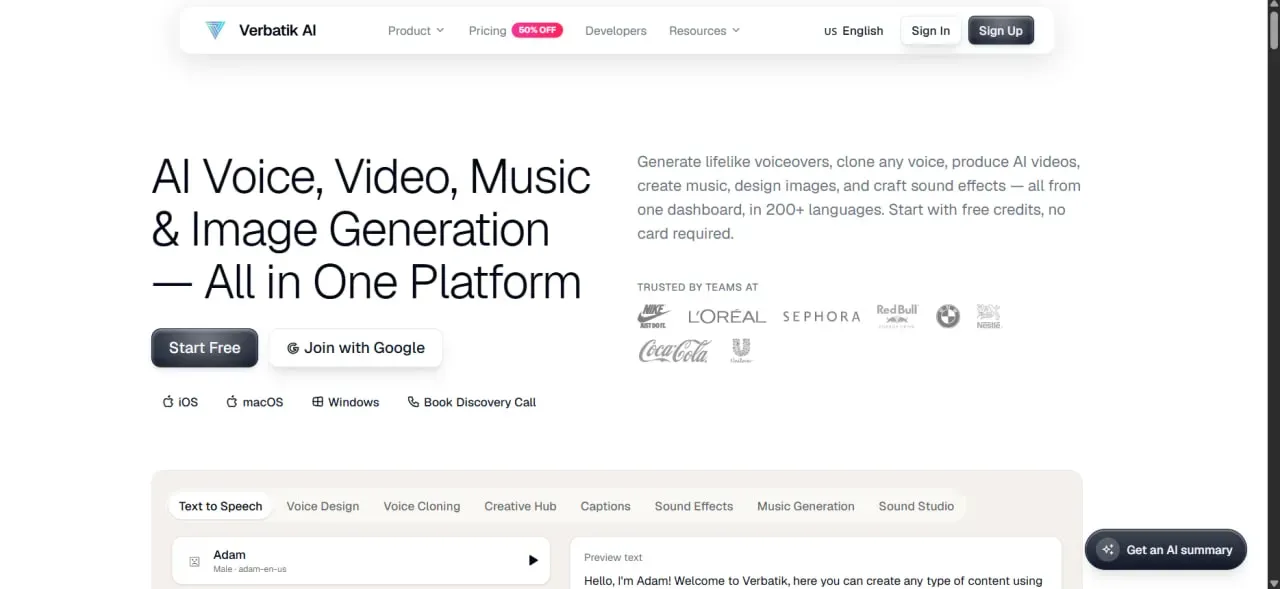1280x589 pixels.
Task: Click the Book Discovery Call link
Action: pos(472,402)
